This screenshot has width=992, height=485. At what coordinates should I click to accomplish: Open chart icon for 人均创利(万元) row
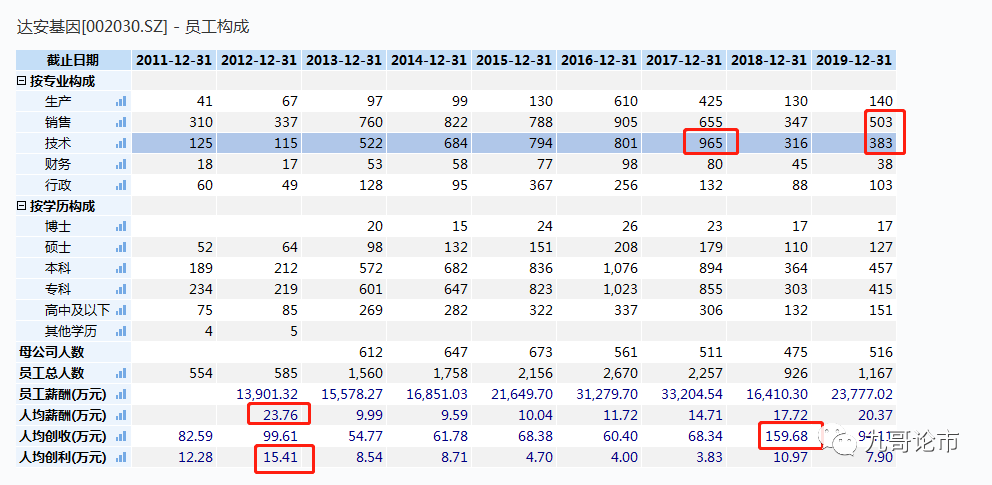121,457
